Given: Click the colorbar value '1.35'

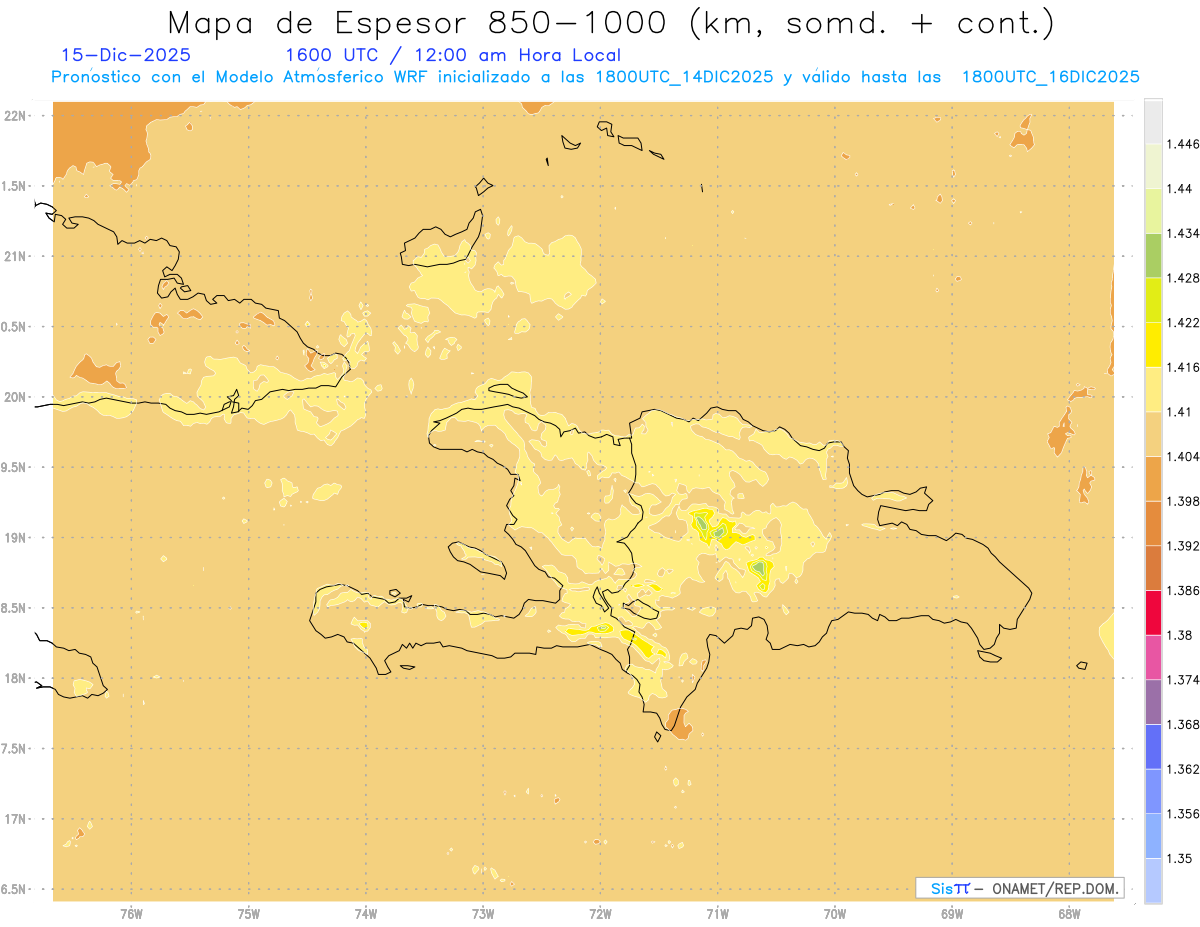Looking at the screenshot, I should pyautogui.click(x=1181, y=859).
